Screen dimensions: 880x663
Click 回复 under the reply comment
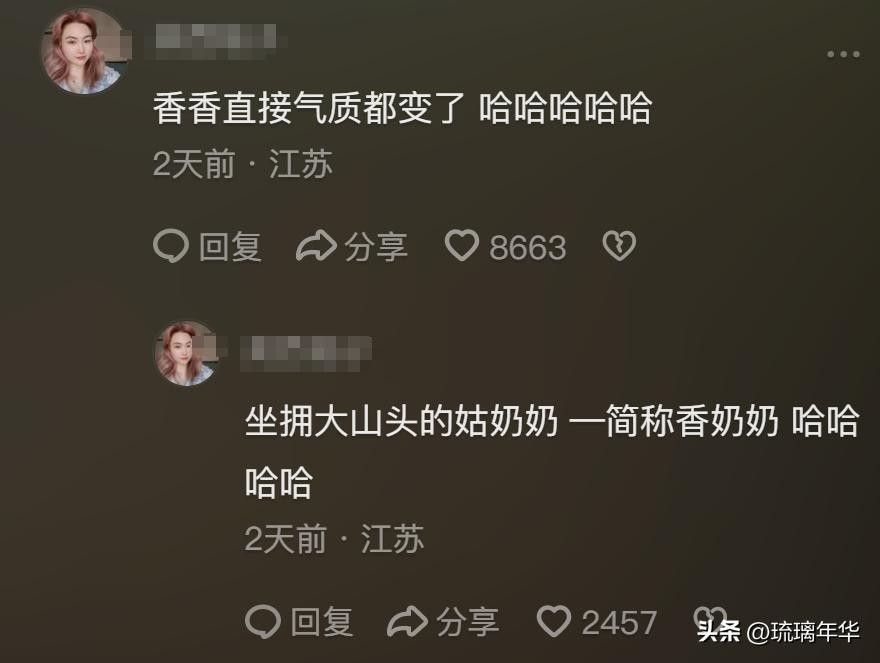(322, 621)
